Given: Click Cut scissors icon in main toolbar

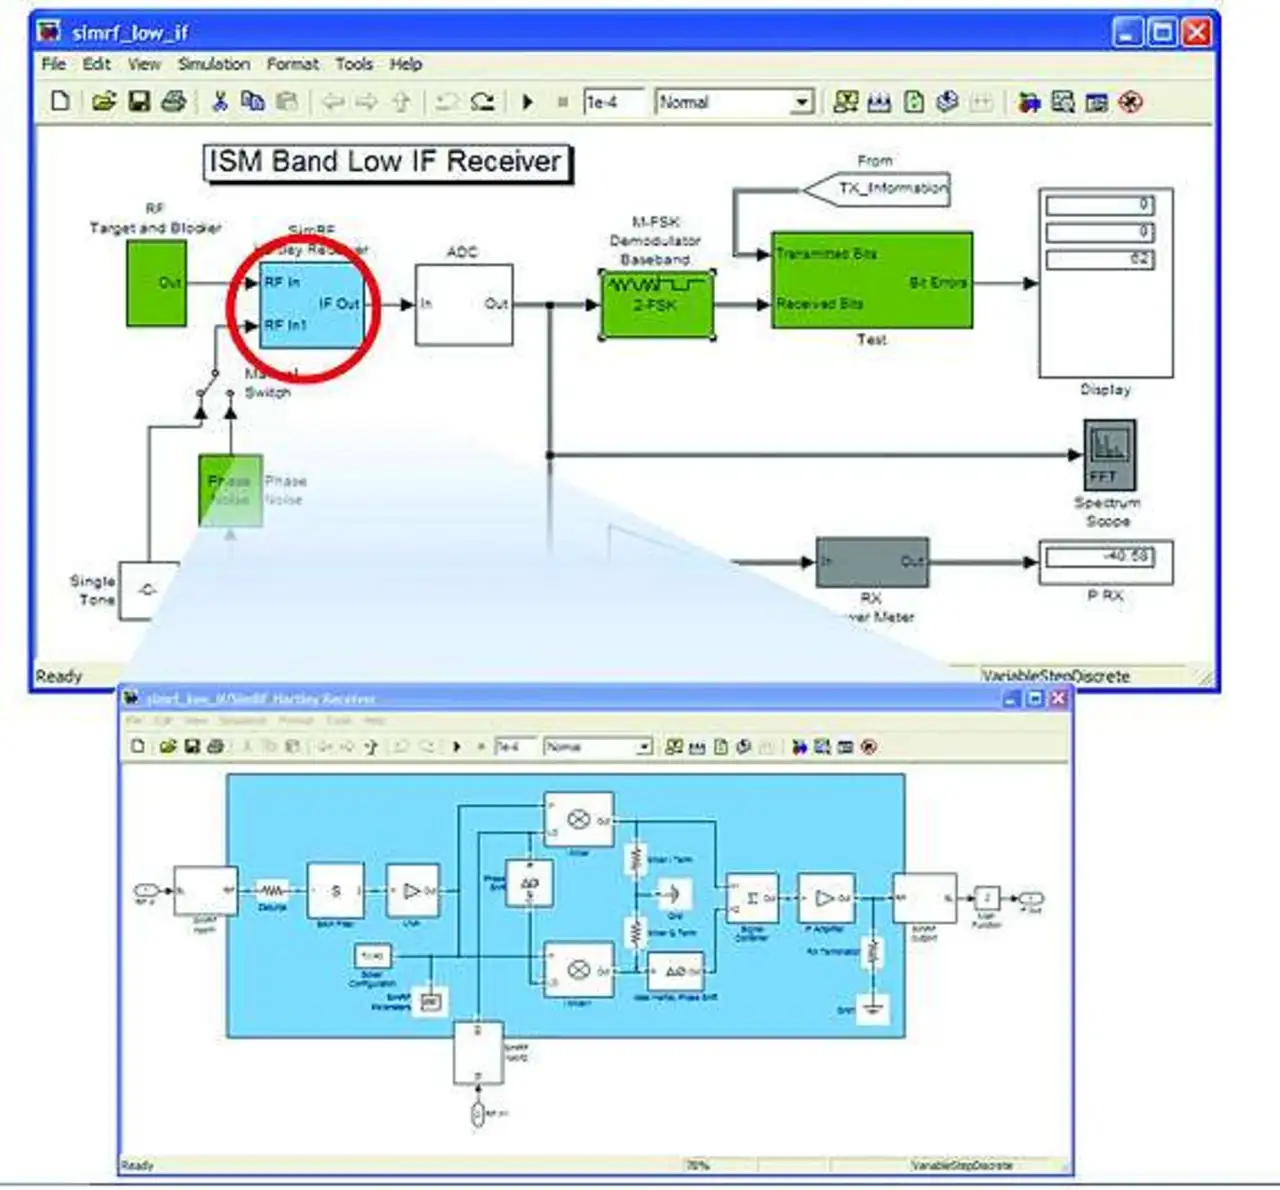Looking at the screenshot, I should coord(220,101).
